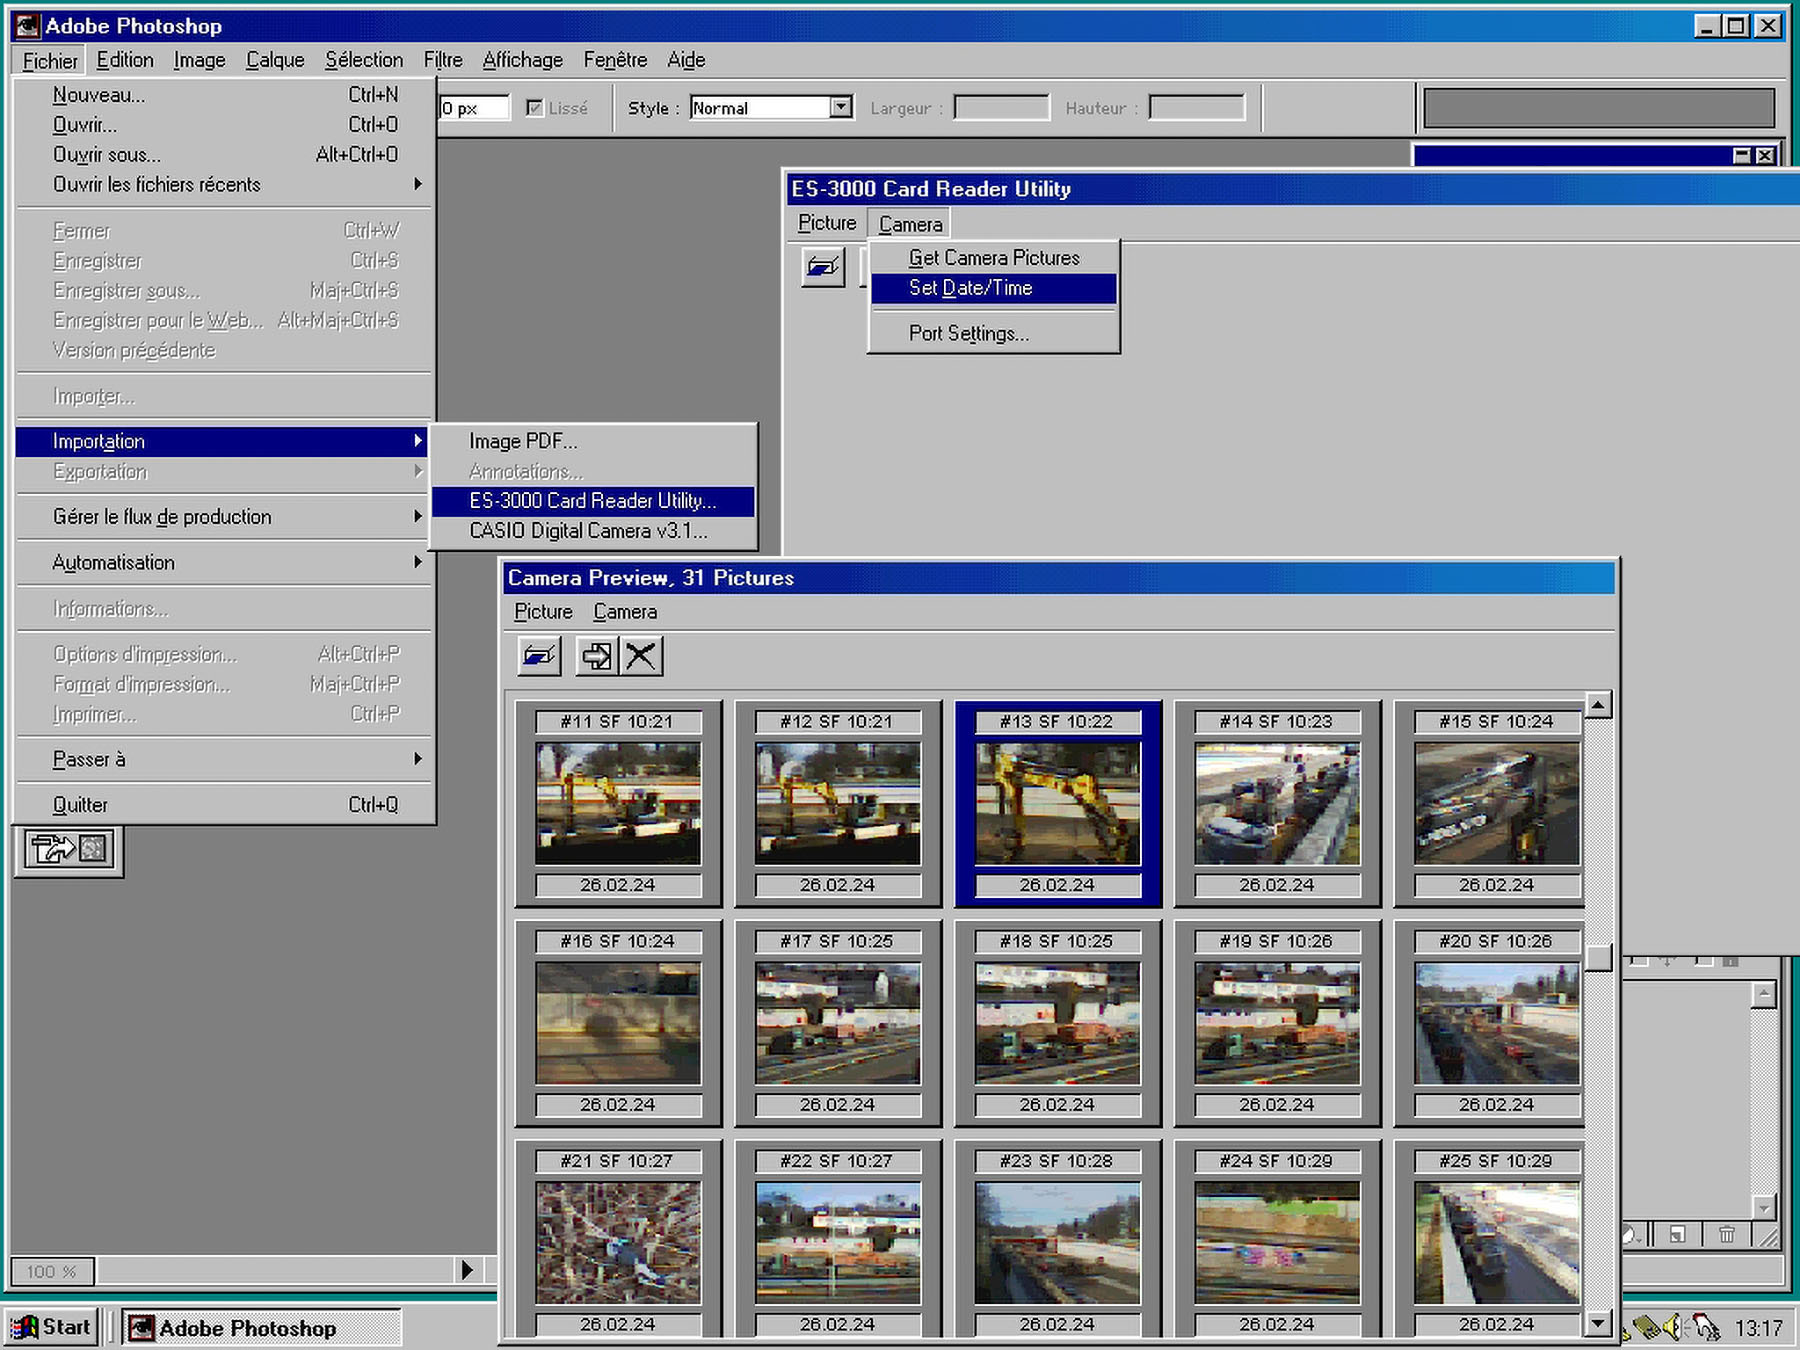Expand the Automatisation submenu
1800x1350 pixels.
pos(224,563)
